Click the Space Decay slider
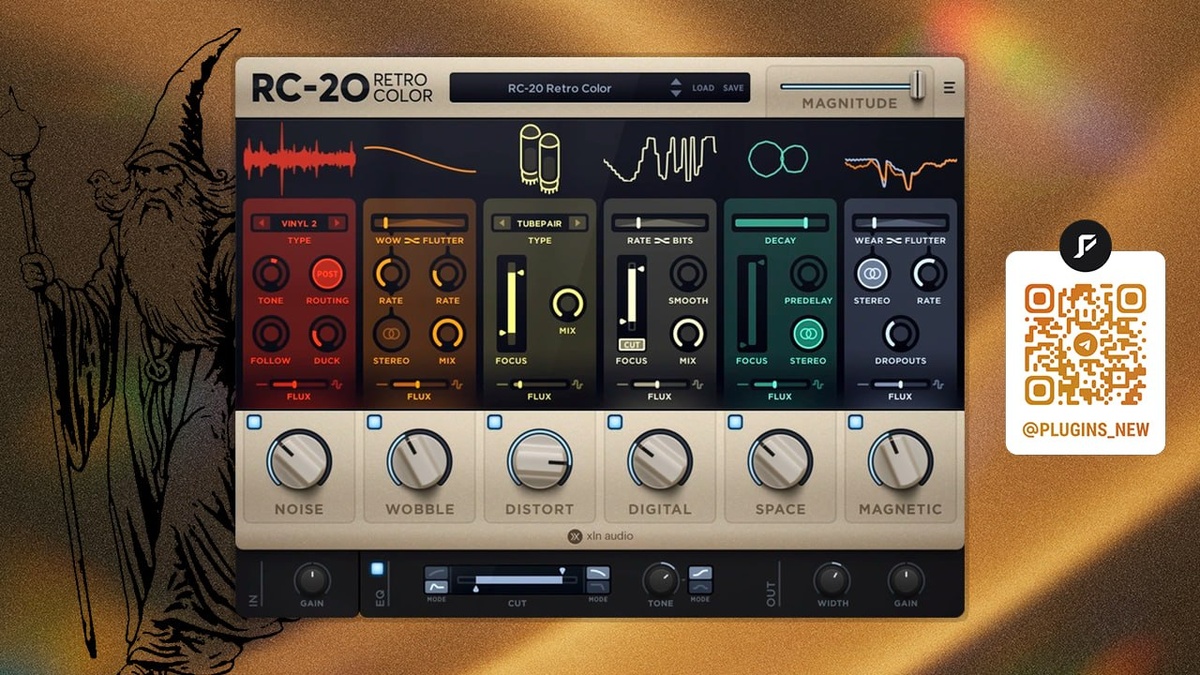The image size is (1200, 675). coord(780,222)
